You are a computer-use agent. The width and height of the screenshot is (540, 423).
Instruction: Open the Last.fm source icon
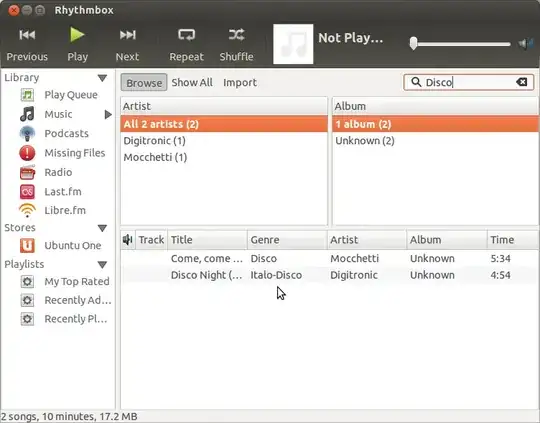[x=27, y=192]
